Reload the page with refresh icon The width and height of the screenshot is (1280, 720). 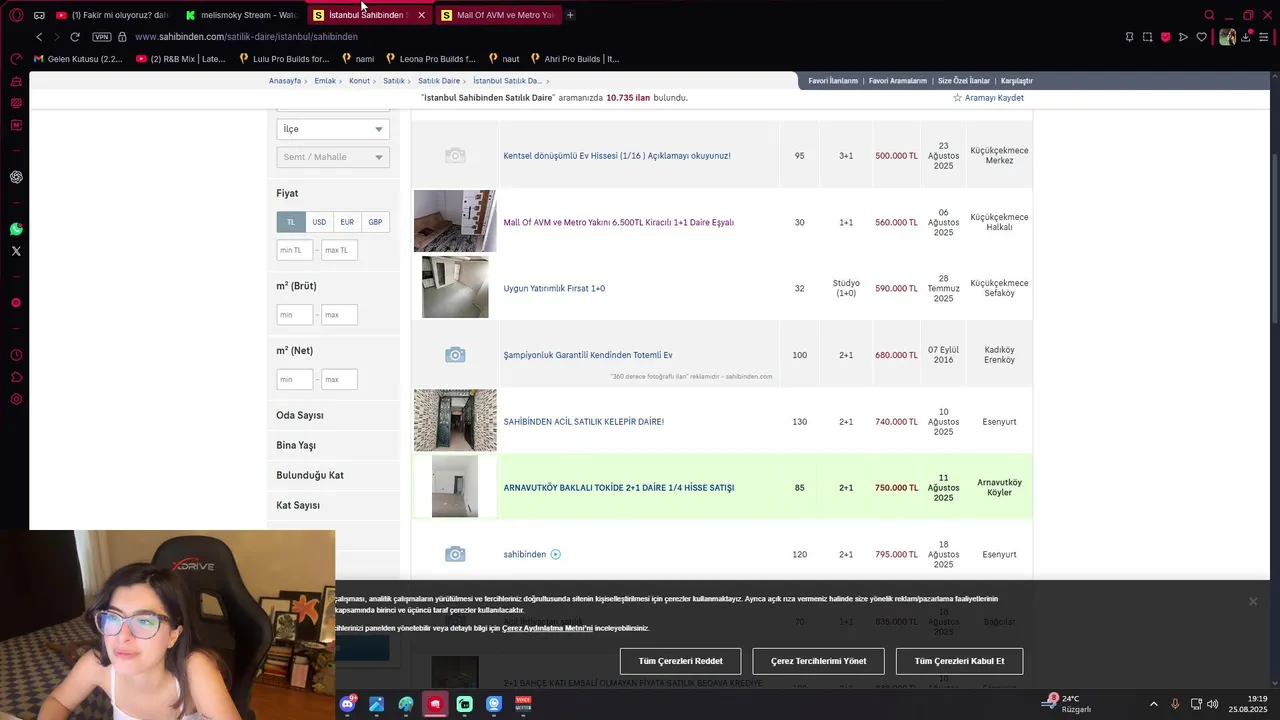click(75, 37)
